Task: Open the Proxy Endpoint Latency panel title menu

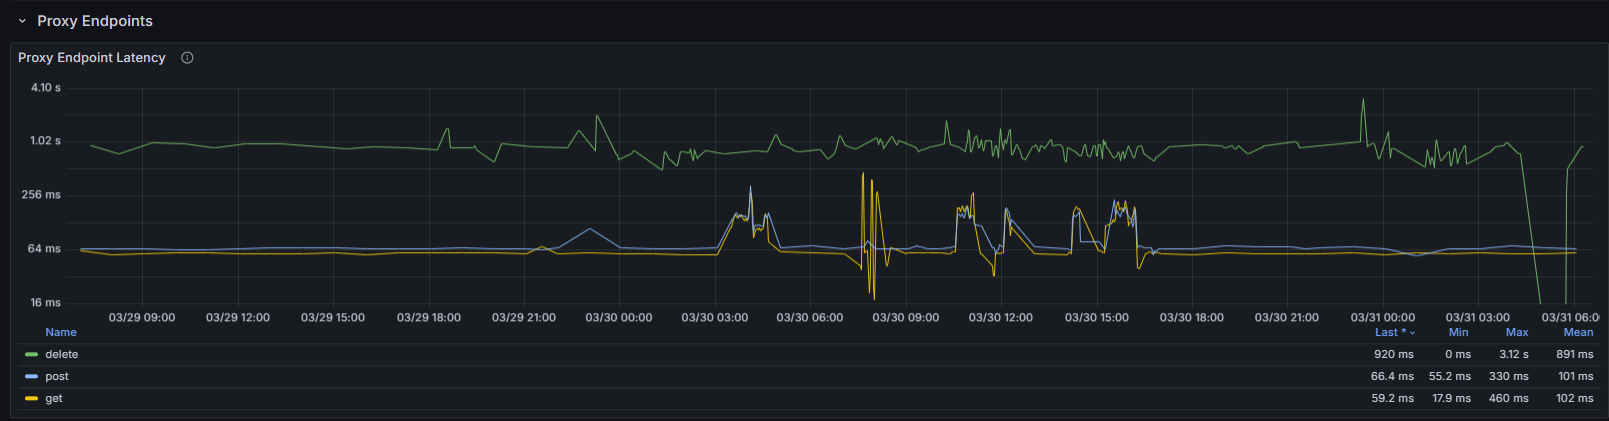Action: tap(92, 58)
